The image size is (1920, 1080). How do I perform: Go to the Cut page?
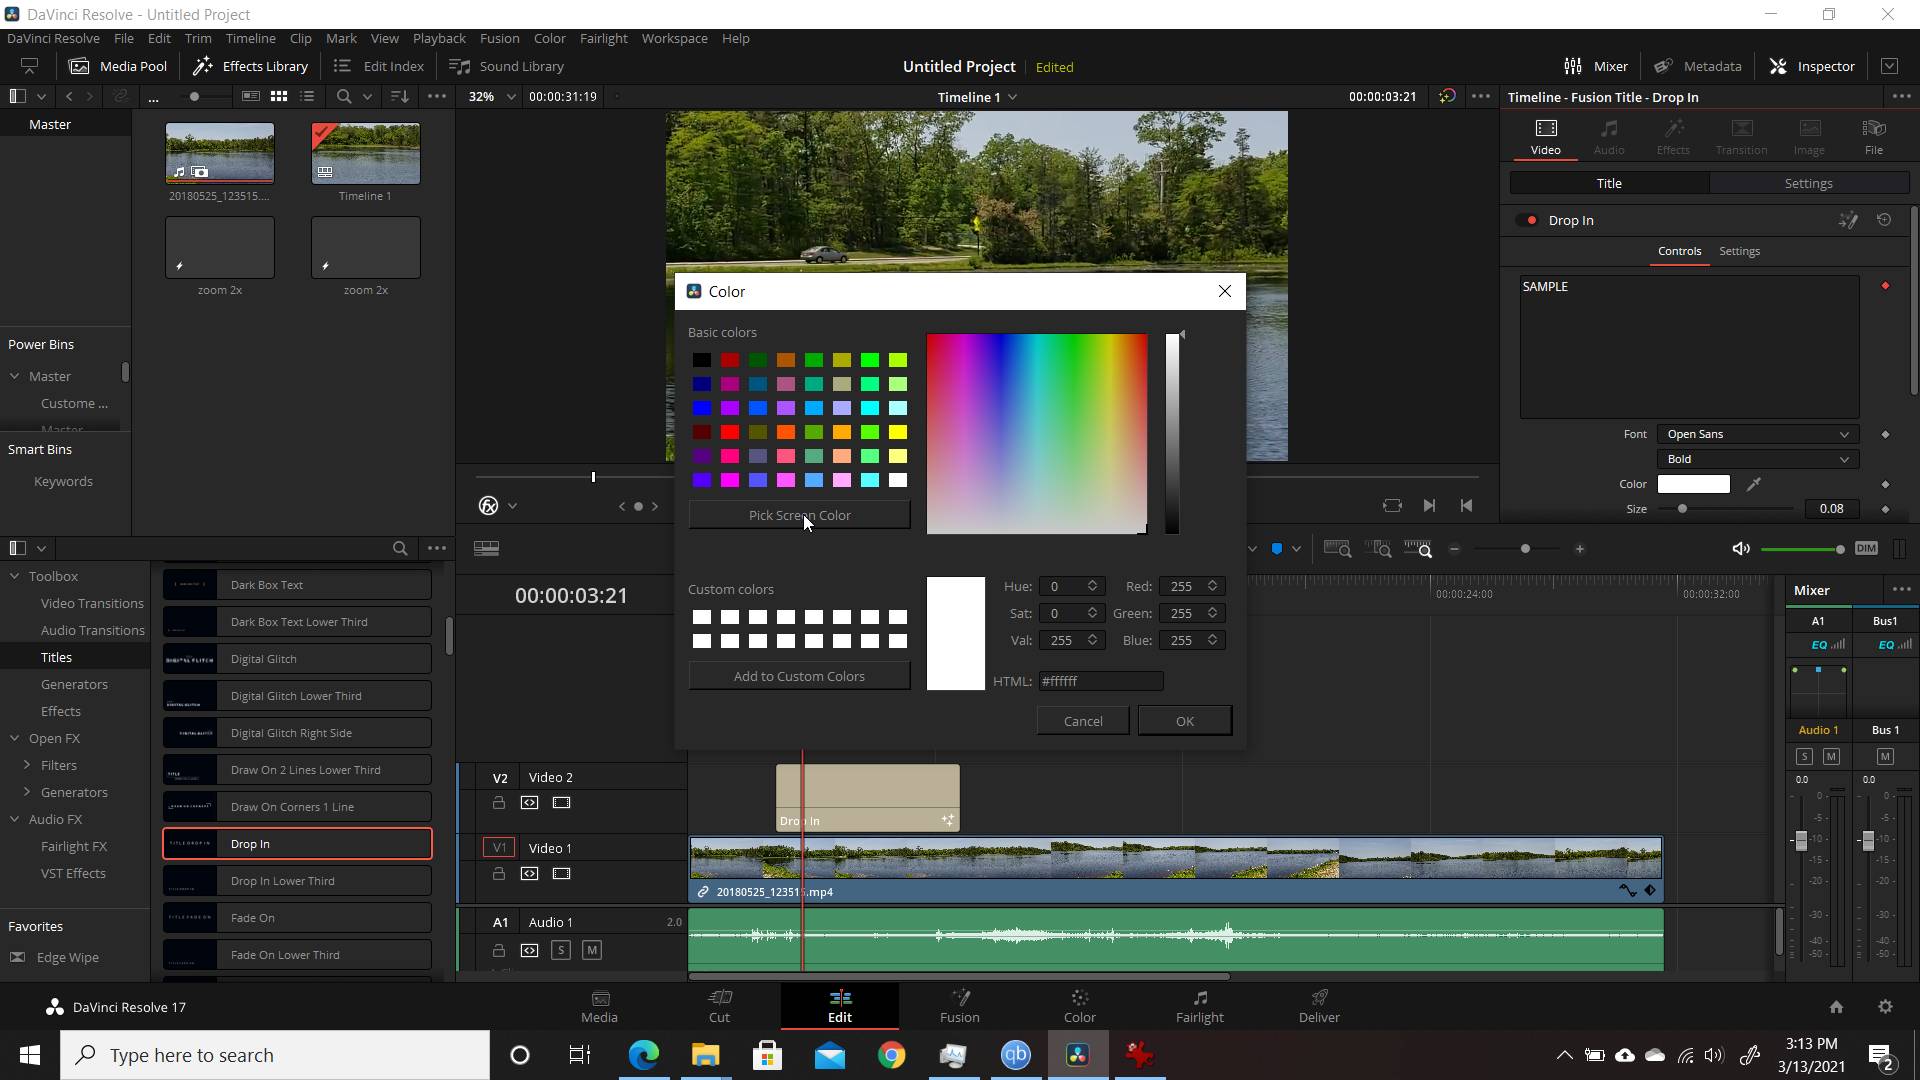coord(720,1006)
